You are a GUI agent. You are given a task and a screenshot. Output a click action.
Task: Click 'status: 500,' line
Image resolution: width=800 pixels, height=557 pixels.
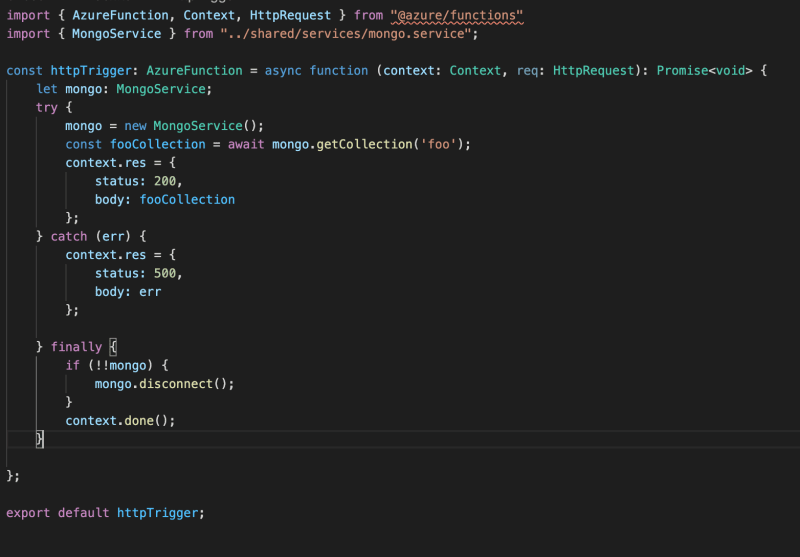click(139, 273)
